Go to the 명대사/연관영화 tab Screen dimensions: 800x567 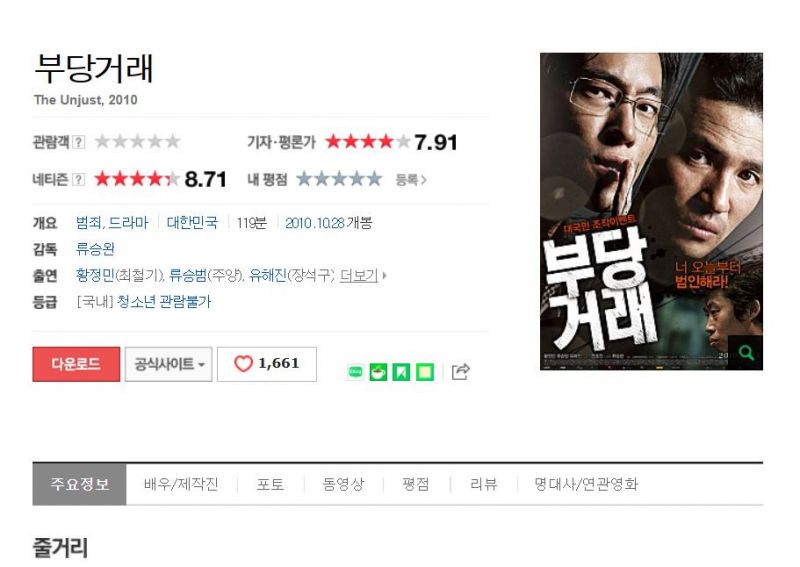click(586, 484)
